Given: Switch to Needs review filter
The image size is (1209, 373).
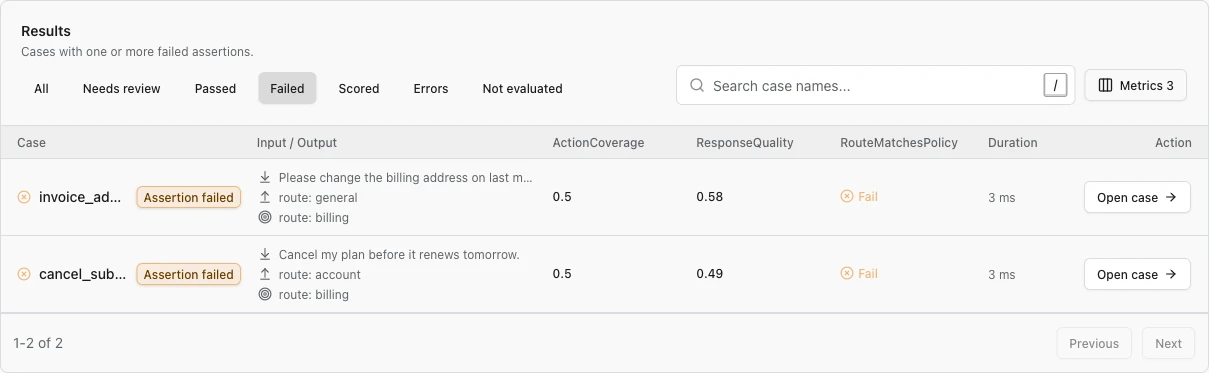Looking at the screenshot, I should [x=122, y=88].
